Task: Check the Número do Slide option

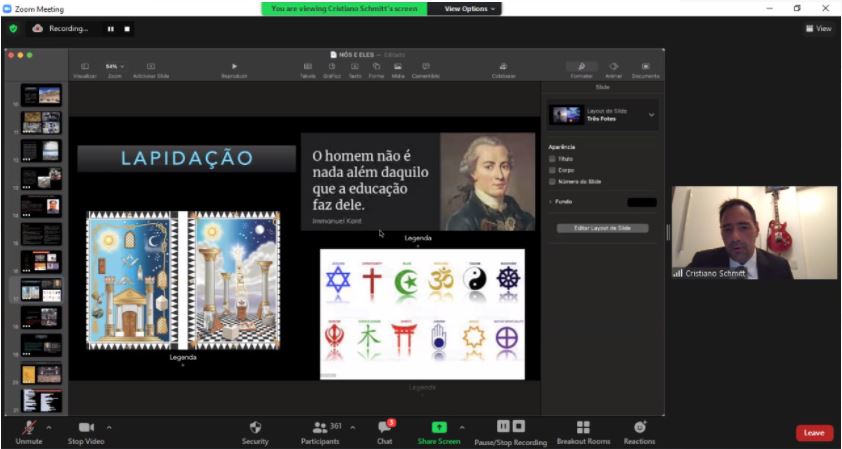Action: click(x=553, y=182)
